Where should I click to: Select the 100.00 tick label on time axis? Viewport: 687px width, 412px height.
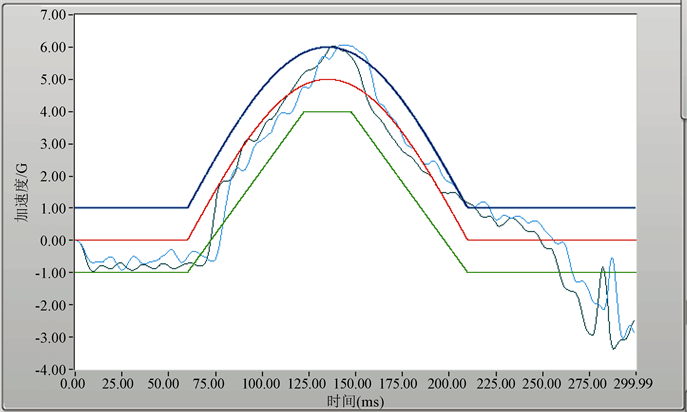261,383
